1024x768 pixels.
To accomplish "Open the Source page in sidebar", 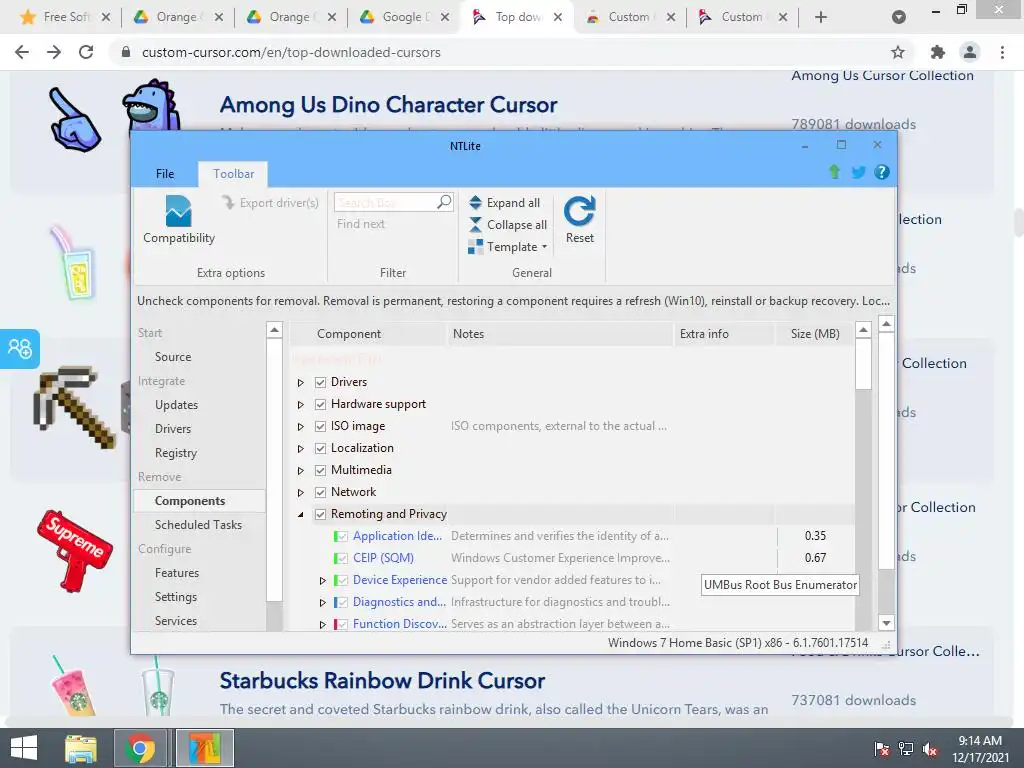I will pyautogui.click(x=173, y=357).
